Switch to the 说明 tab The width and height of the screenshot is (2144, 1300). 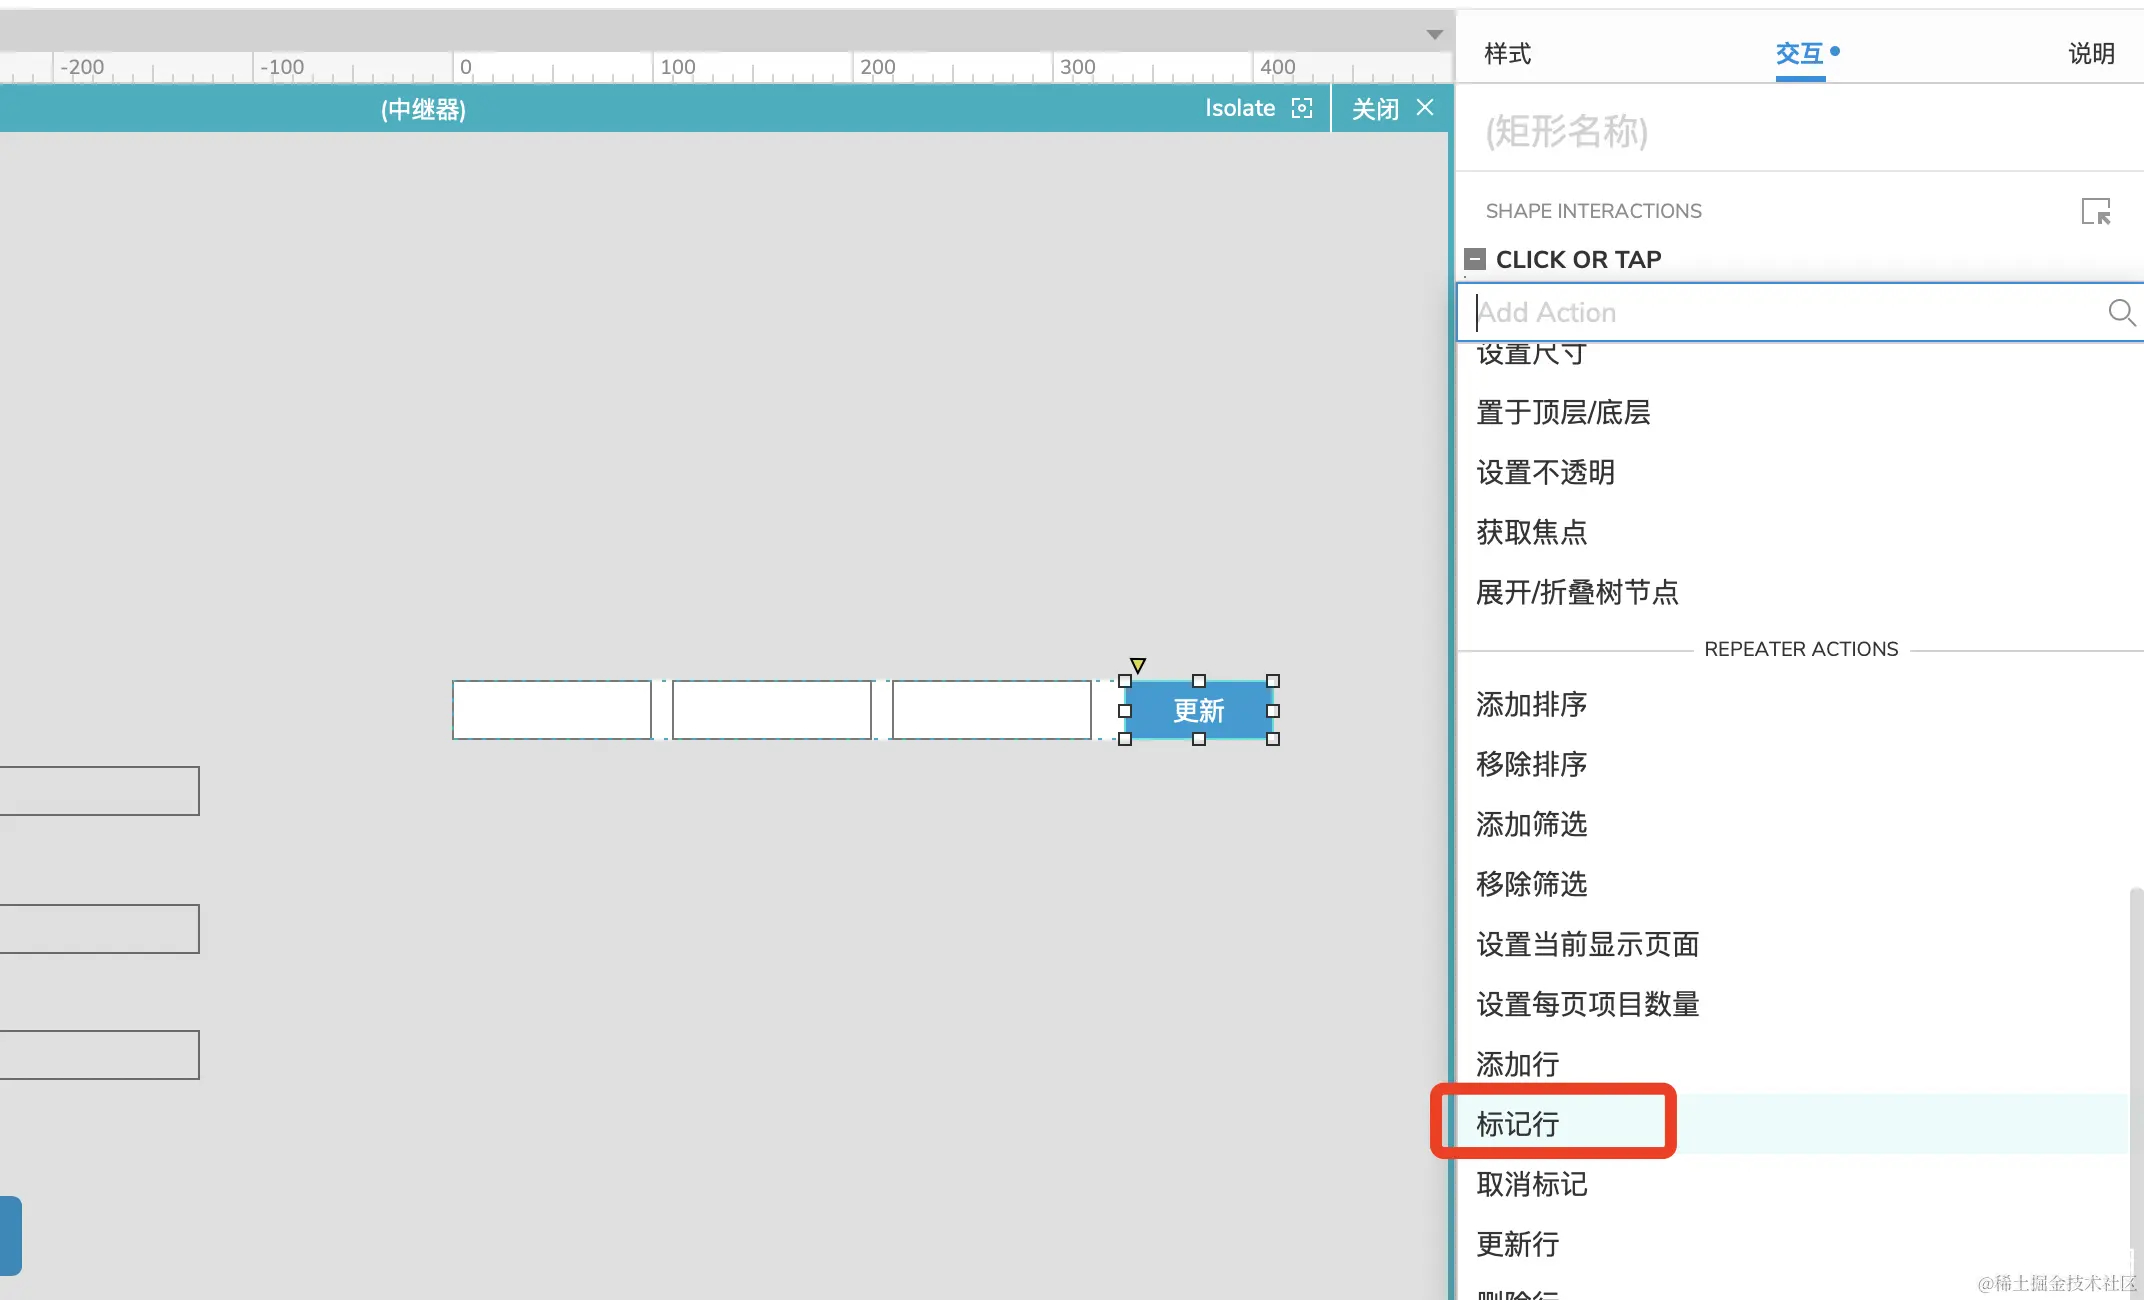tap(2091, 54)
